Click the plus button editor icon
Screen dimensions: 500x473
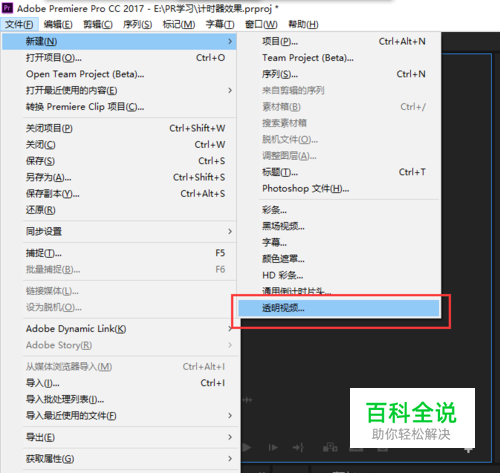point(468,450)
